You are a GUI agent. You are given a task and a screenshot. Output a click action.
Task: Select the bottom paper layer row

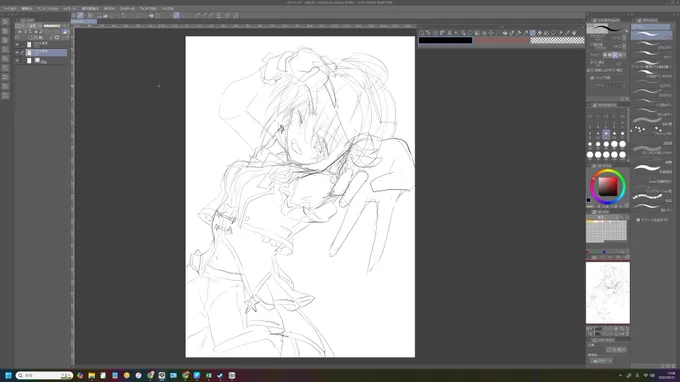point(42,61)
